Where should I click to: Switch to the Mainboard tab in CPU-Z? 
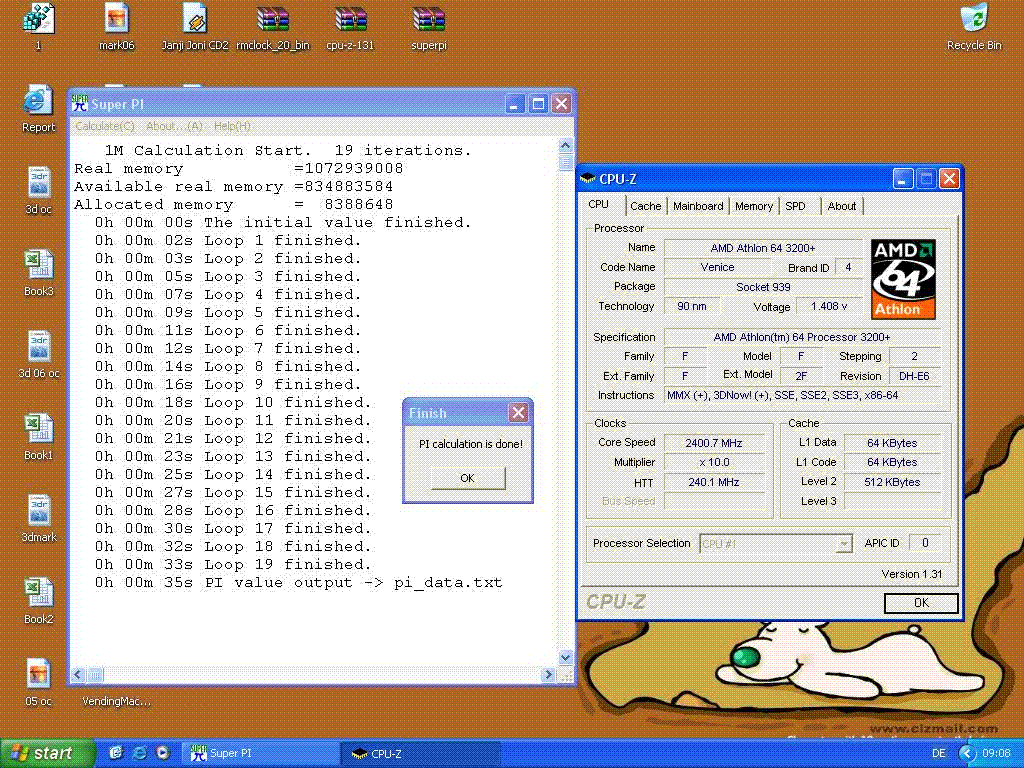pyautogui.click(x=698, y=206)
